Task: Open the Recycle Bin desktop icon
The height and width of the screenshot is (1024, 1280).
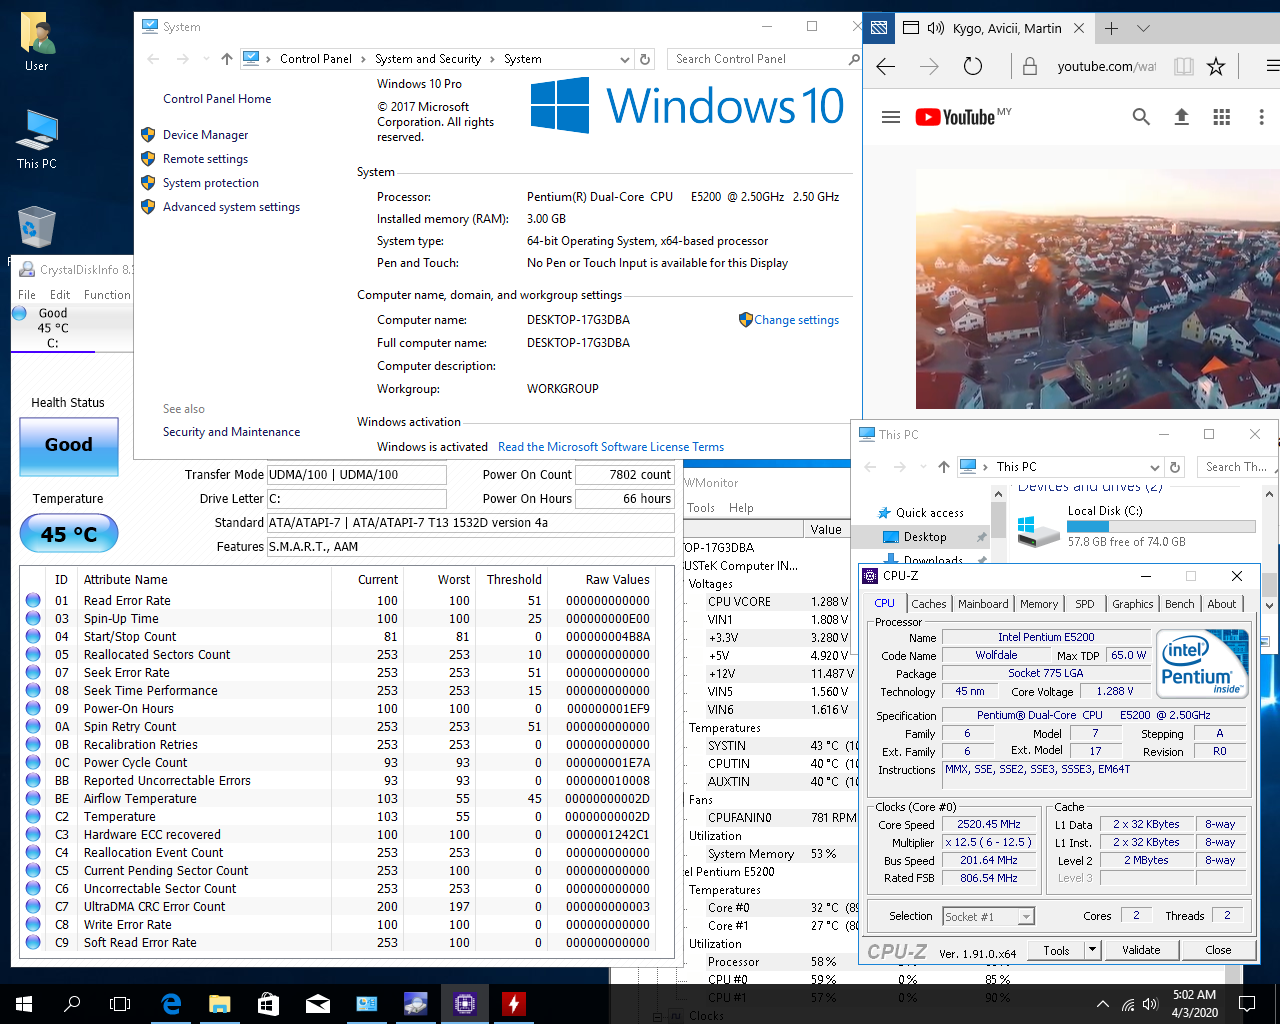Action: (x=37, y=227)
